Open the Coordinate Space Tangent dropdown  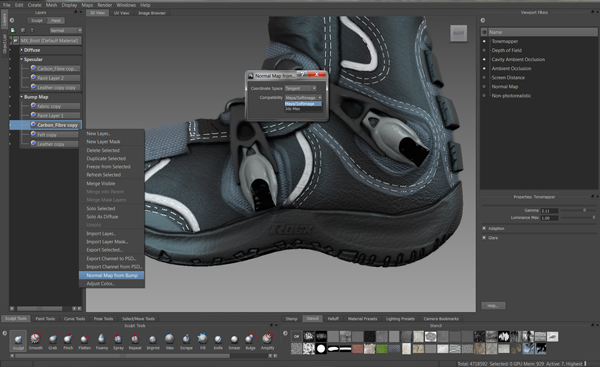coord(300,88)
